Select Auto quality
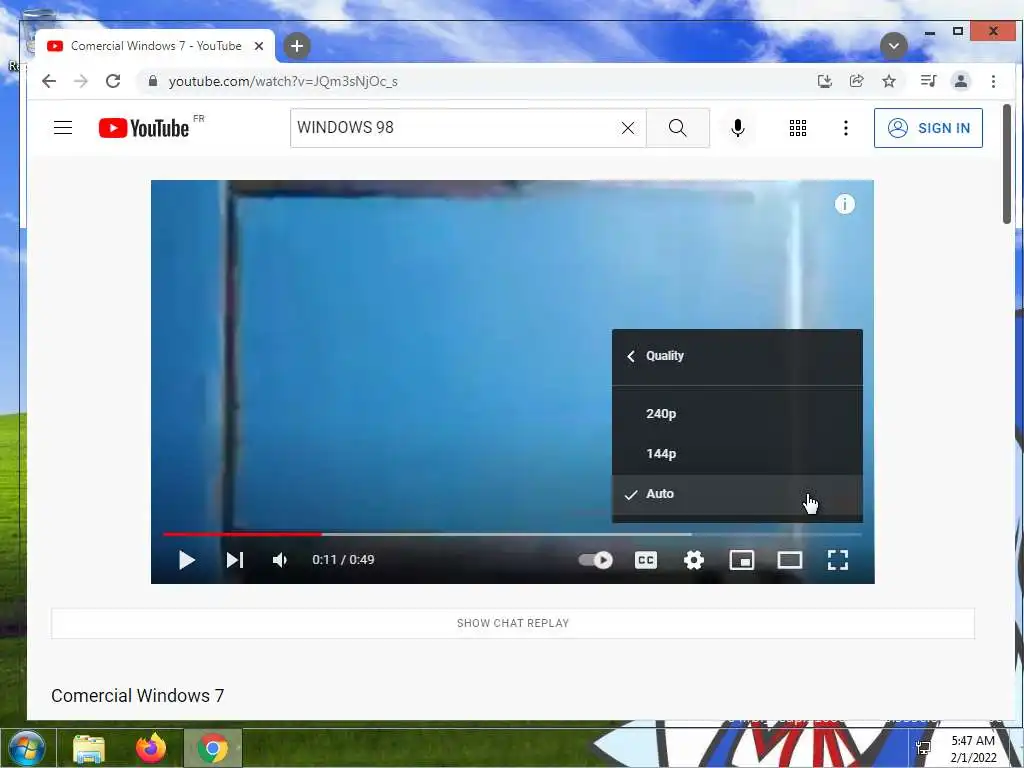The image size is (1024, 768). (x=737, y=494)
